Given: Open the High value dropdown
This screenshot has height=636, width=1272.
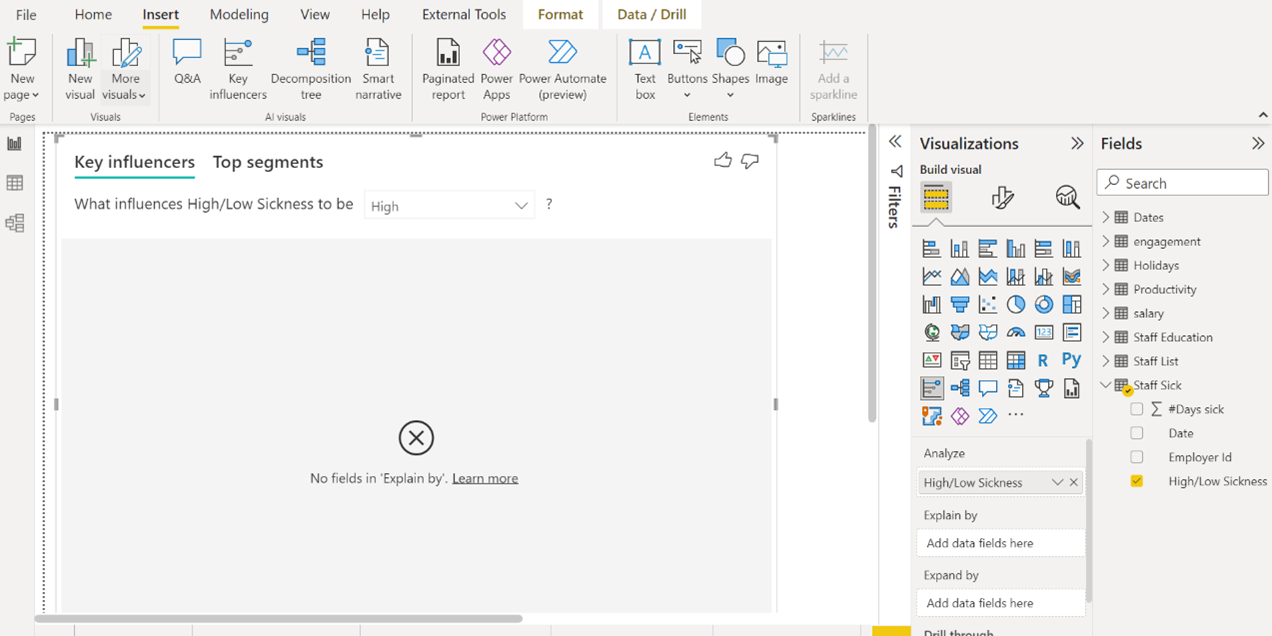Looking at the screenshot, I should pyautogui.click(x=449, y=206).
